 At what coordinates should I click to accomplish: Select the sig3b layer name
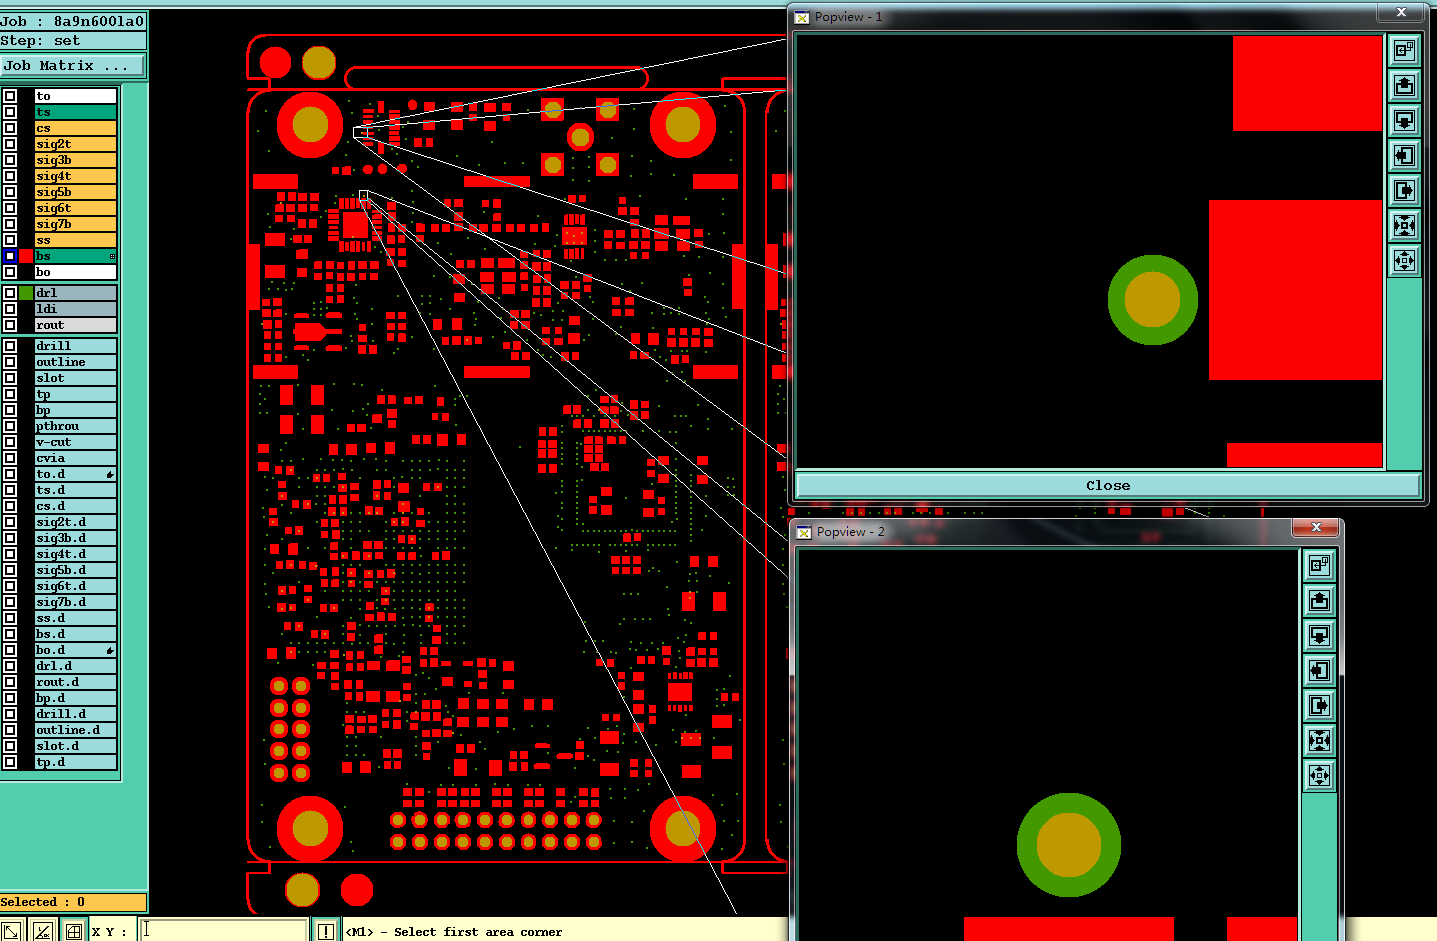pyautogui.click(x=76, y=160)
